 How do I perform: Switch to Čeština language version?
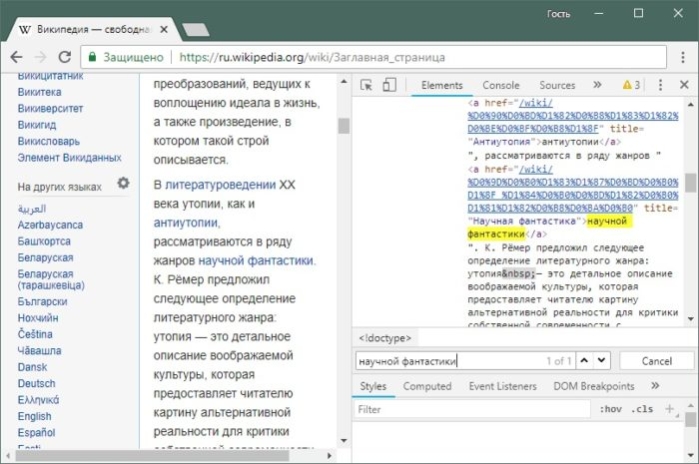pos(35,334)
